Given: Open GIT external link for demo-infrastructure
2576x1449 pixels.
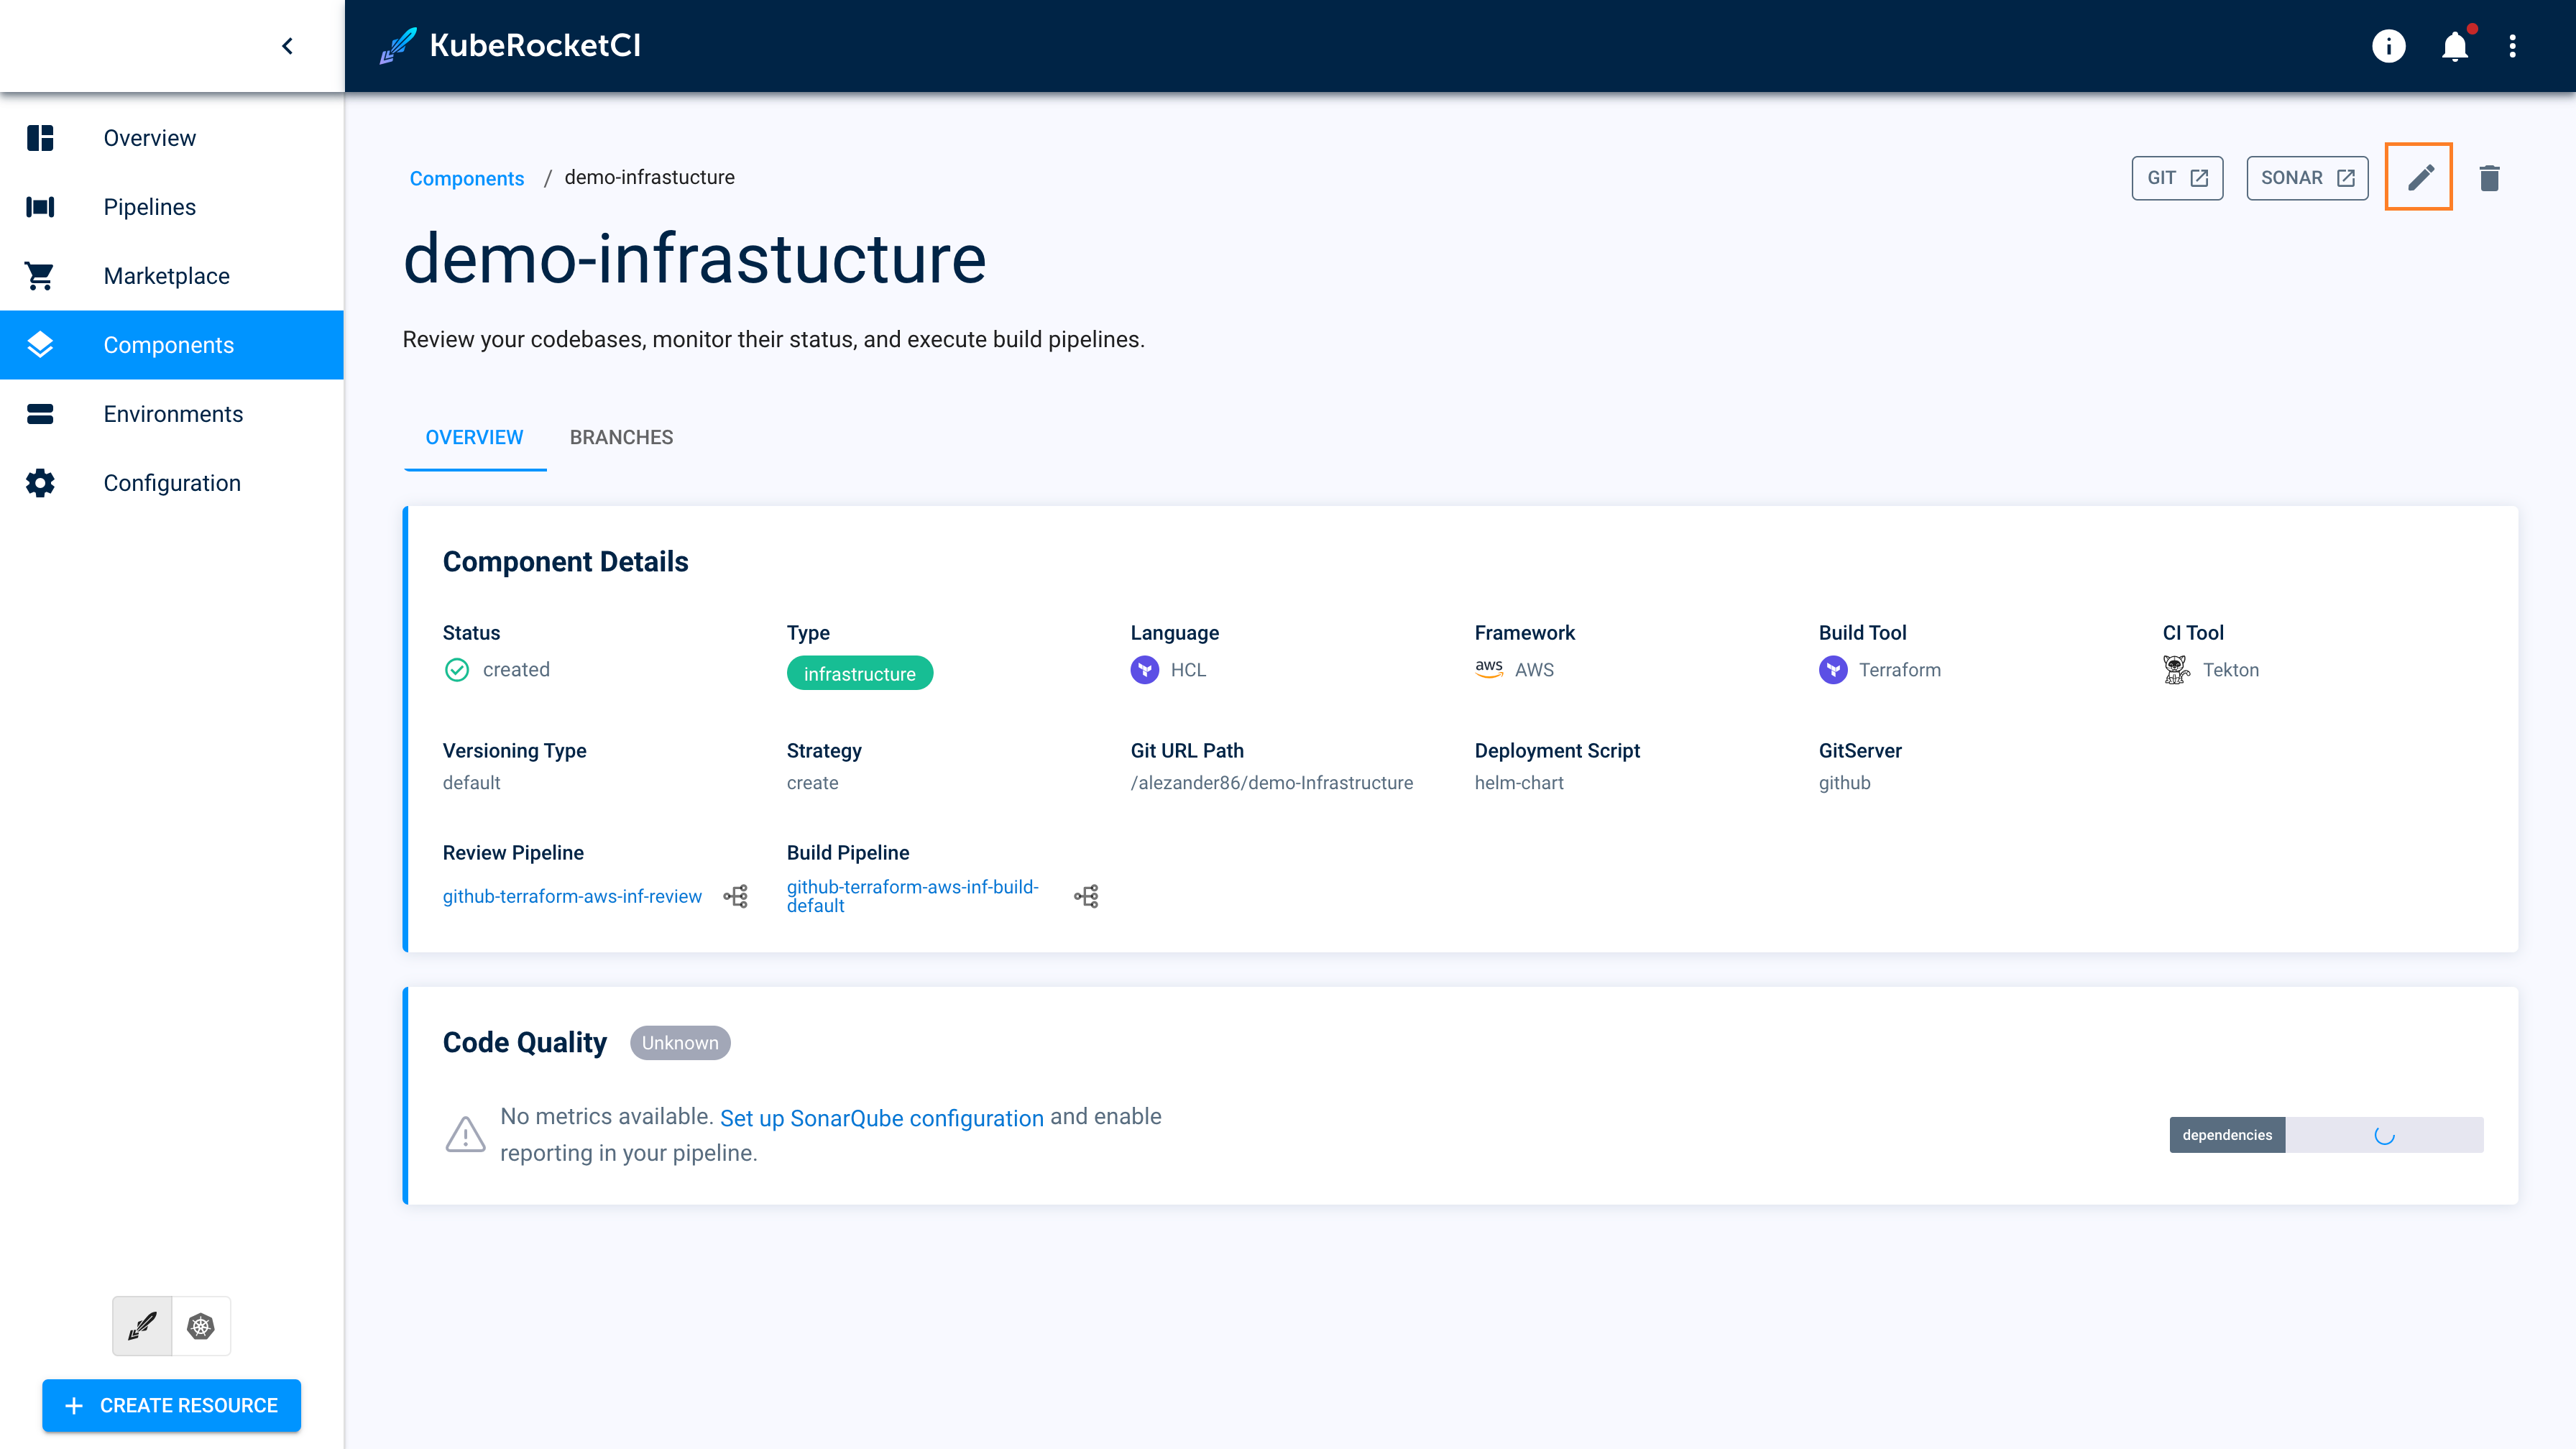Looking at the screenshot, I should pos(2176,177).
